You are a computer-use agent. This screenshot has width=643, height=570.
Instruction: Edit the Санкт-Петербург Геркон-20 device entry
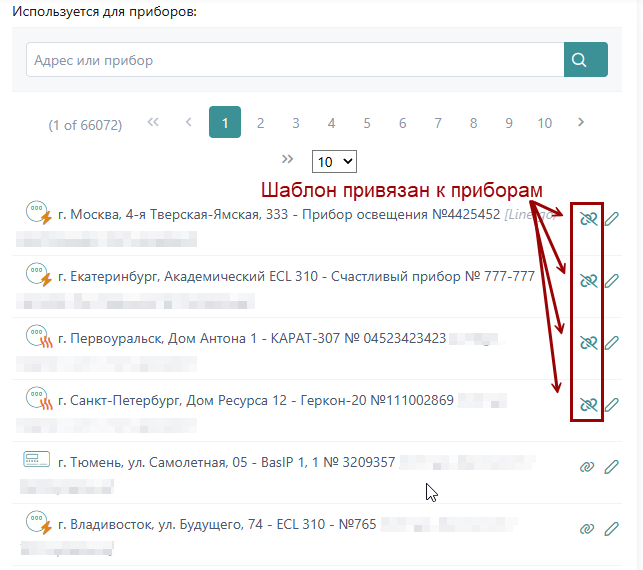(x=612, y=405)
